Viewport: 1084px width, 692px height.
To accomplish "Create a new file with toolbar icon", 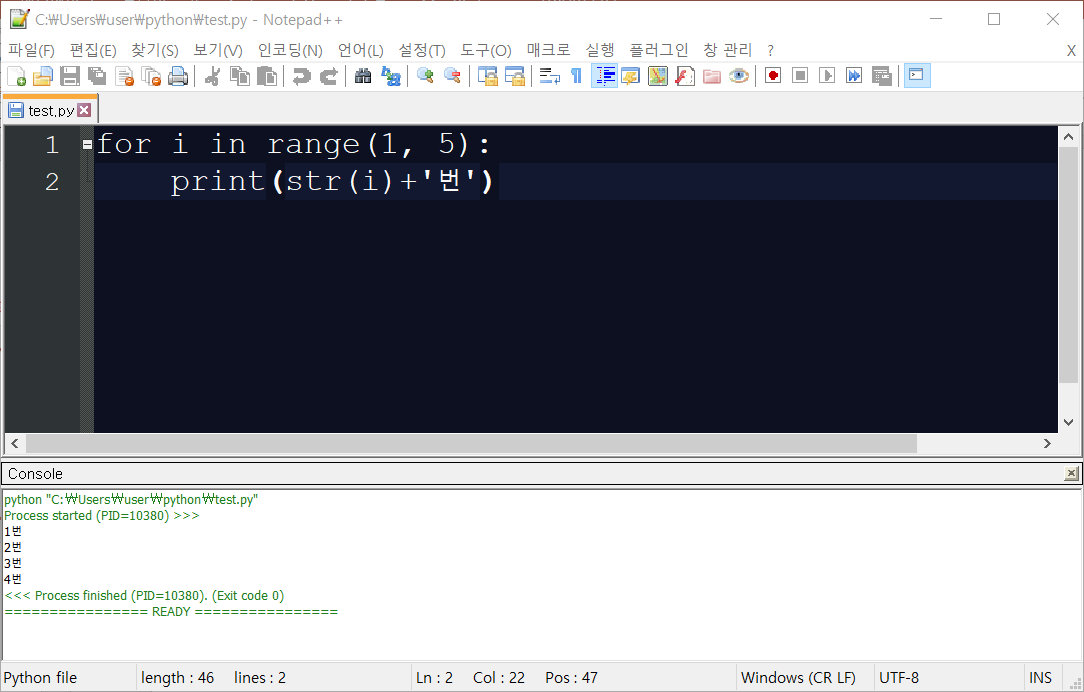I will point(16,76).
